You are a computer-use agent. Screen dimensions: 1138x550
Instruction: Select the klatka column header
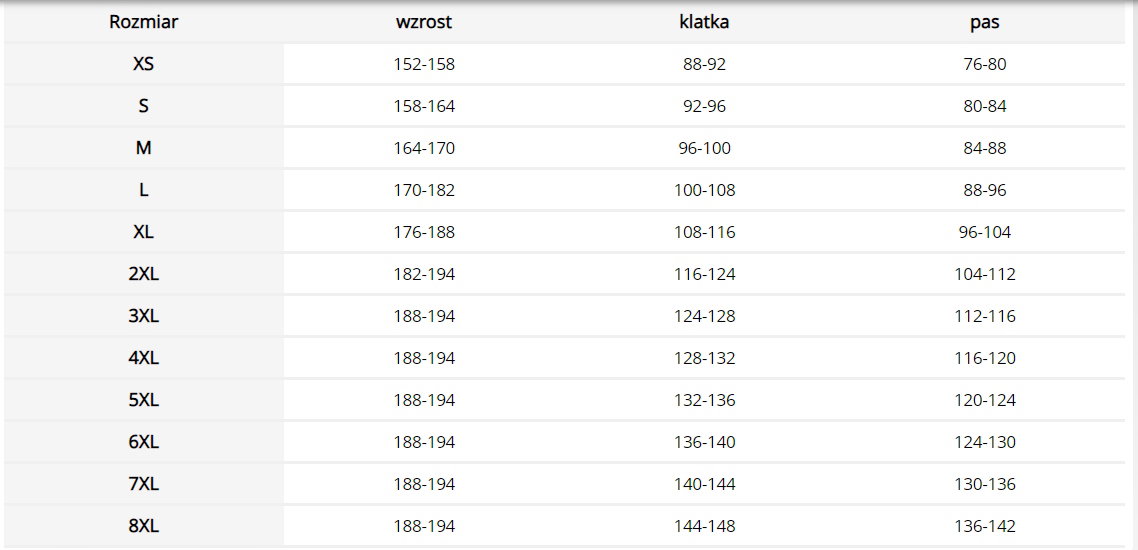pyautogui.click(x=704, y=22)
